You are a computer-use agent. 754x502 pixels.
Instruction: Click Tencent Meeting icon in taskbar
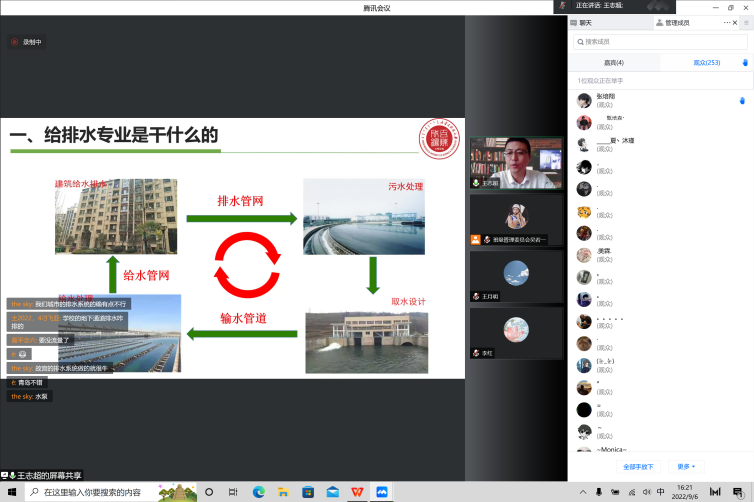(x=381, y=492)
